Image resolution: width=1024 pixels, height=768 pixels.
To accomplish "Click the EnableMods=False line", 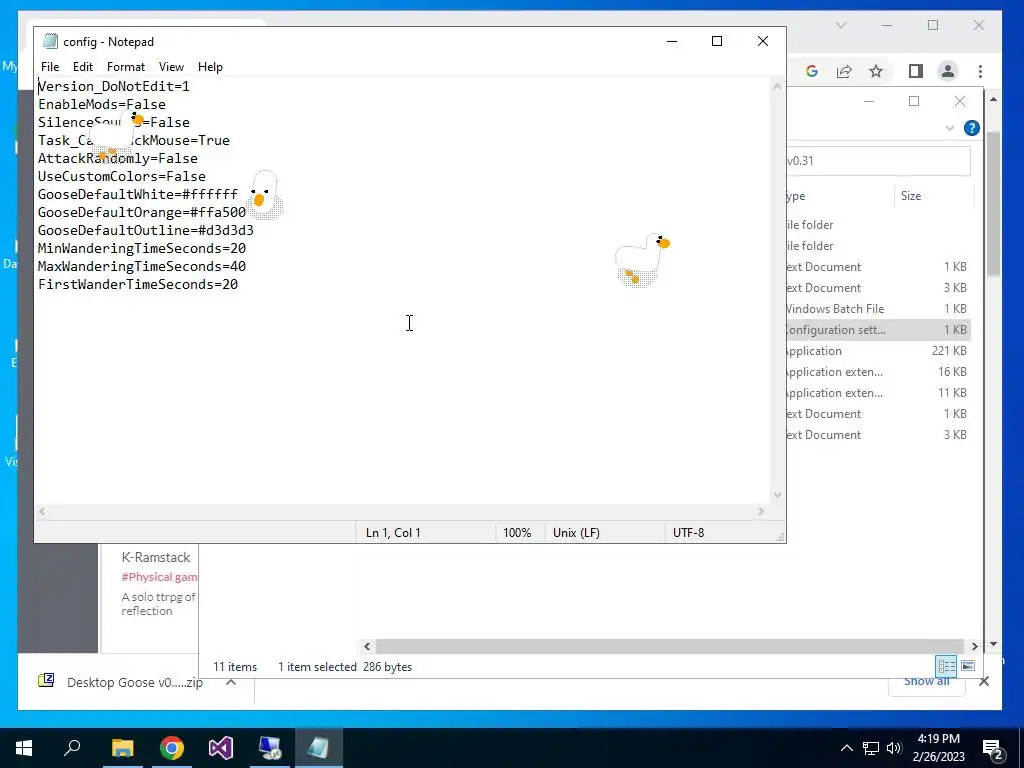I will 102,104.
